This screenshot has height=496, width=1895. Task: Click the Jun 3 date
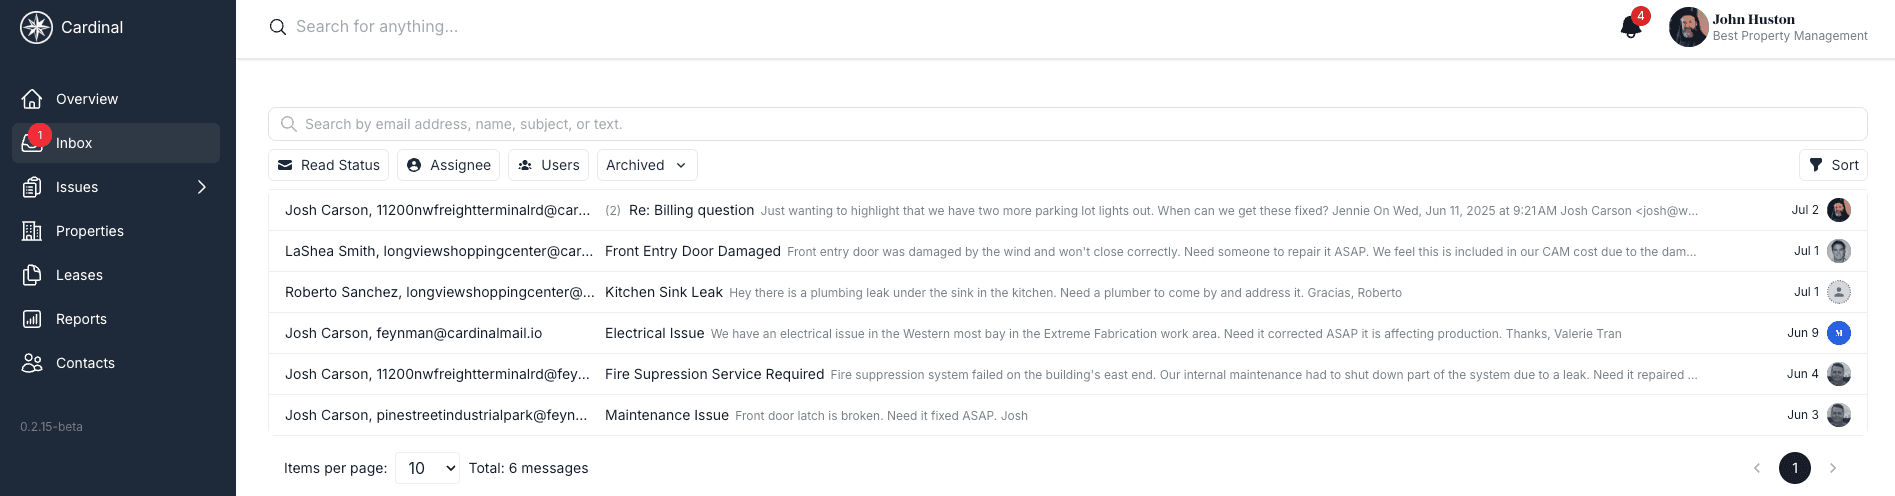[1803, 415]
